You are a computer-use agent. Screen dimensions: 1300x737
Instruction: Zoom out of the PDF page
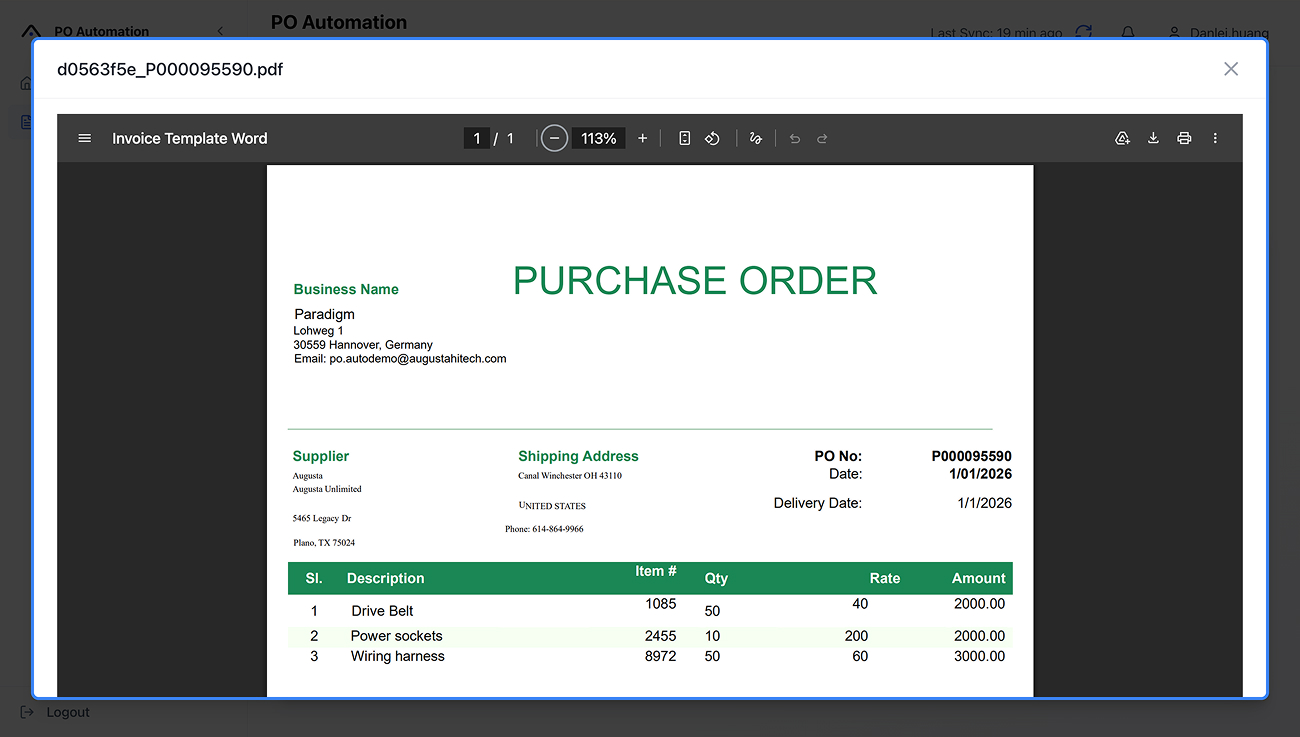click(554, 138)
